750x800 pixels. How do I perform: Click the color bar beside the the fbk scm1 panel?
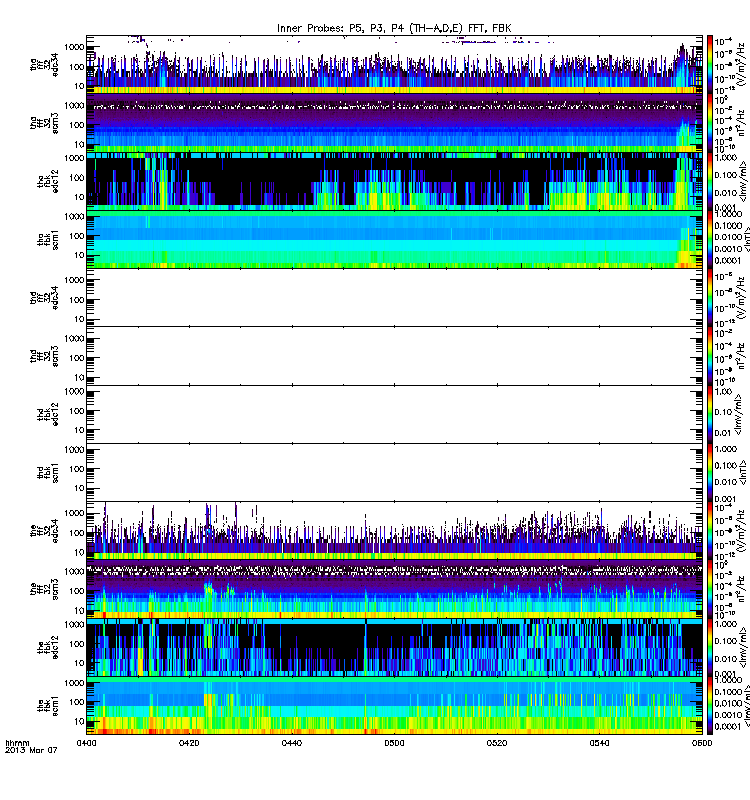point(710,706)
